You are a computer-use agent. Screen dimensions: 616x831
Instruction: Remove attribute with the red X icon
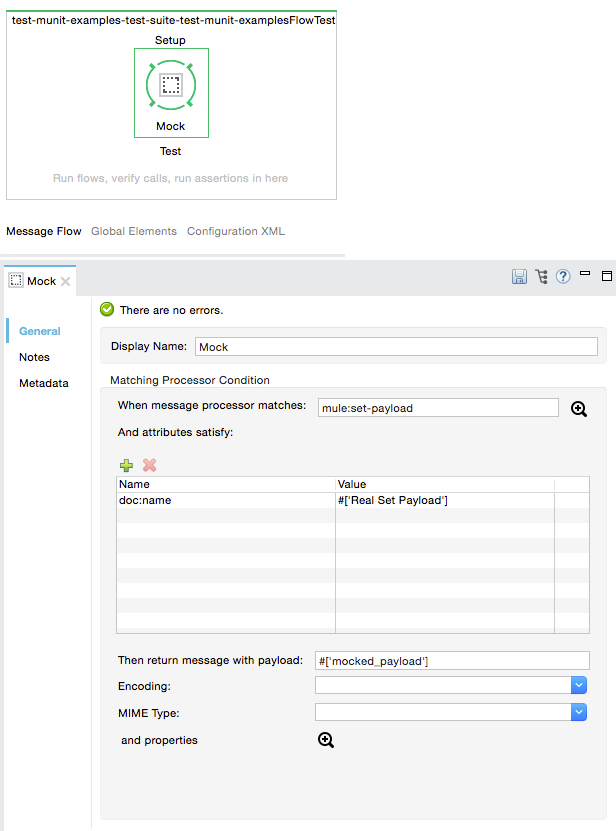[x=150, y=465]
